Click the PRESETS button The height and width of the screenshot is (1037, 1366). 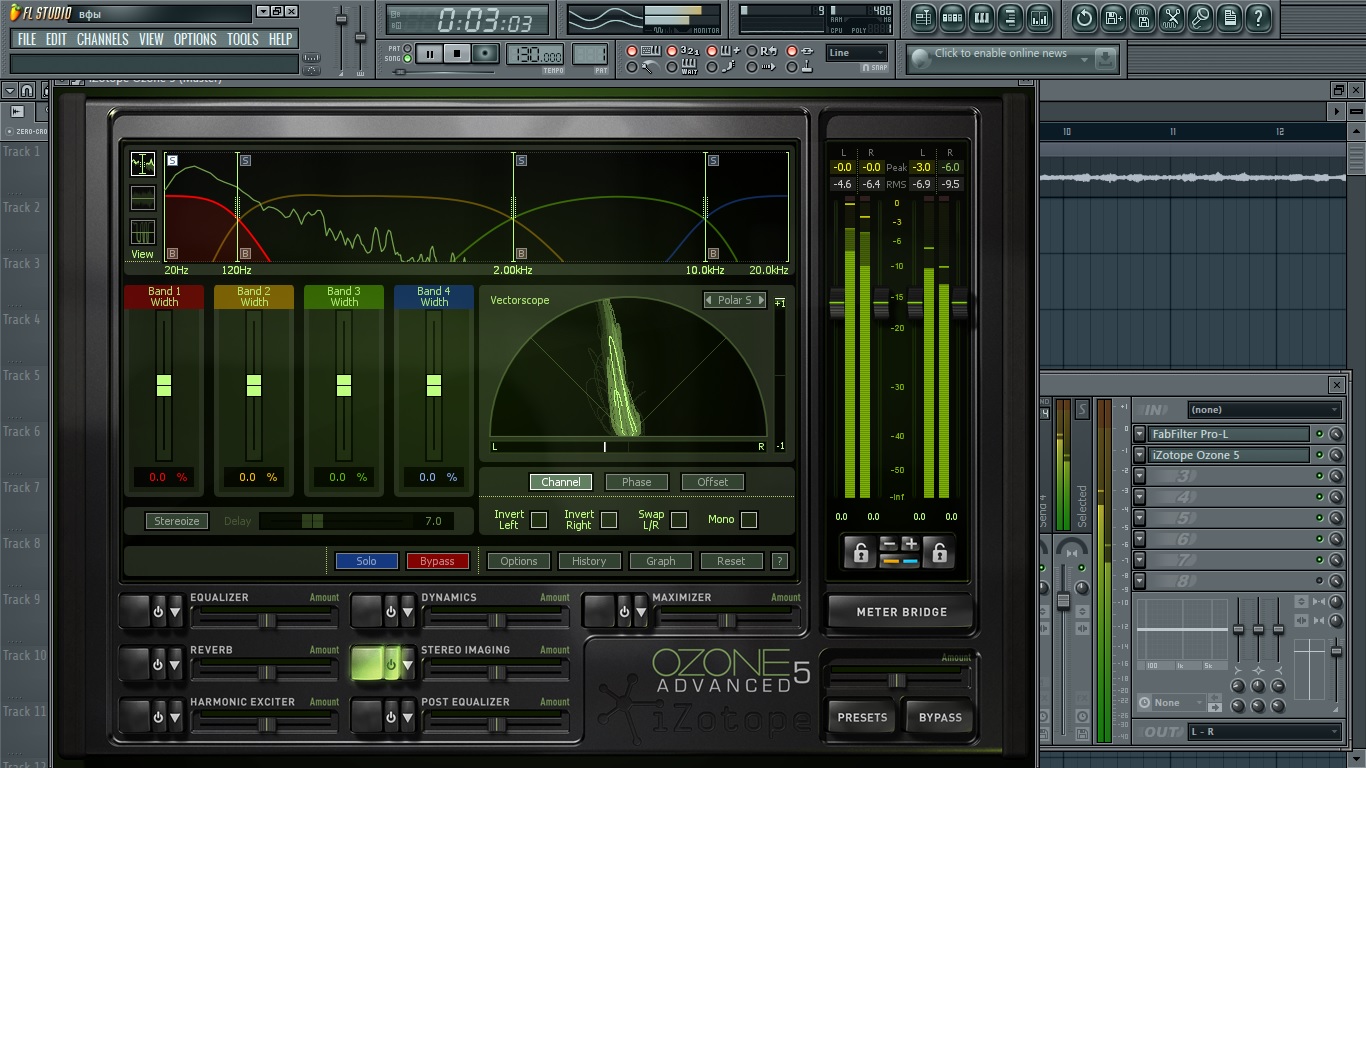point(862,717)
